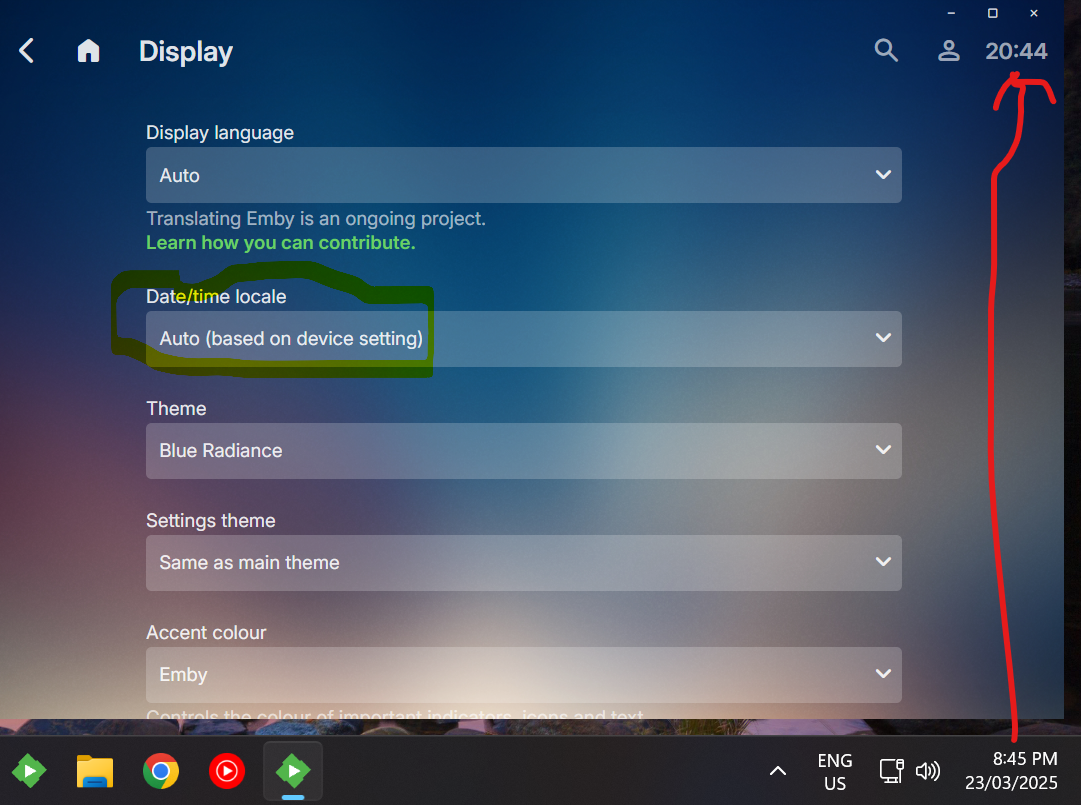Screen dimensions: 1081x805
Task: Show hidden system tray icons
Action: pyautogui.click(x=778, y=771)
